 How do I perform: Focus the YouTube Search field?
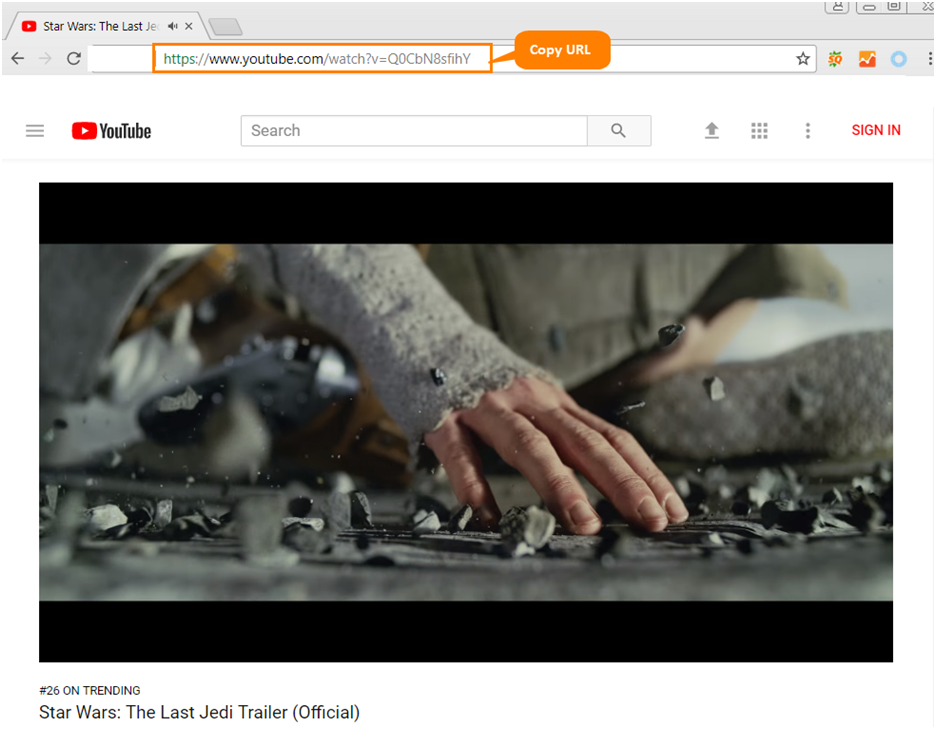414,131
